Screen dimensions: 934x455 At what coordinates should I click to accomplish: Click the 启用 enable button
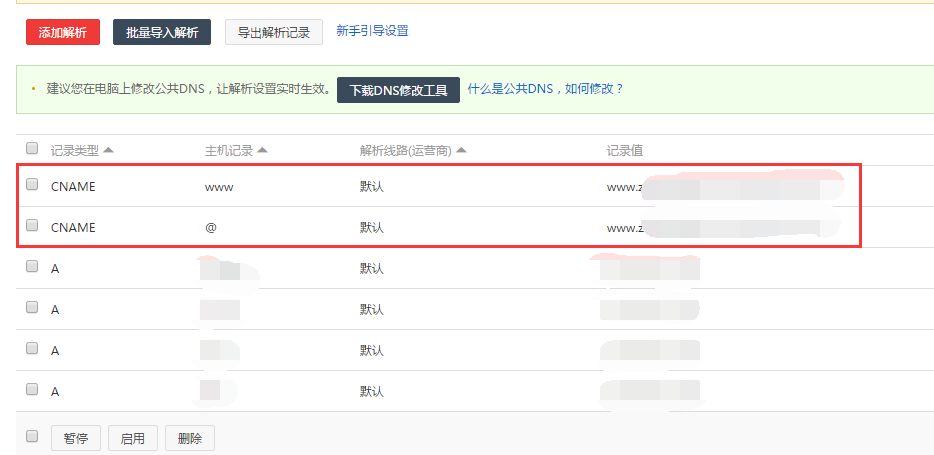pos(133,438)
